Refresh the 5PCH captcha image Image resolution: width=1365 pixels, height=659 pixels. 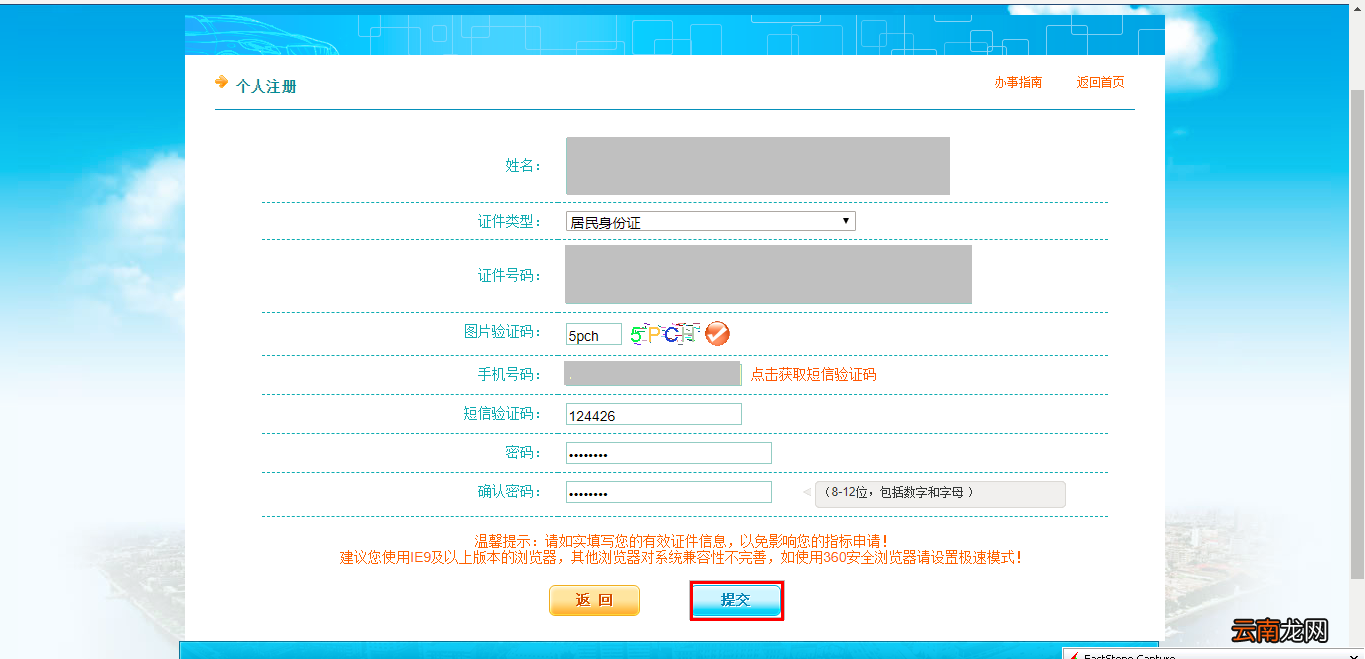point(663,335)
